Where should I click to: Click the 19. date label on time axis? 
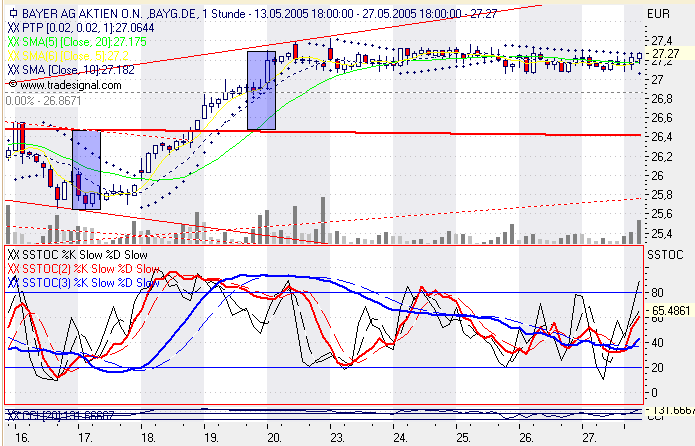pyautogui.click(x=211, y=438)
